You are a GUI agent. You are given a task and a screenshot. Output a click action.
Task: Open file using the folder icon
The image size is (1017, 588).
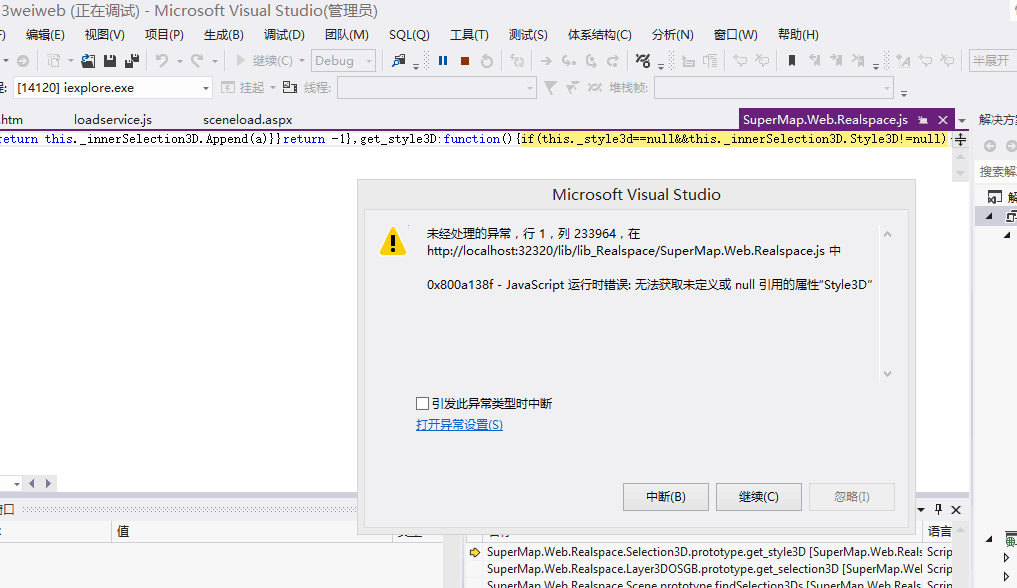(88, 60)
